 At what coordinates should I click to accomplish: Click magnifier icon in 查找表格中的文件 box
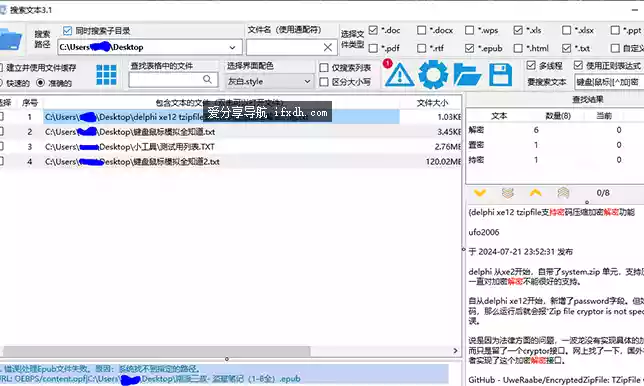(x=207, y=79)
